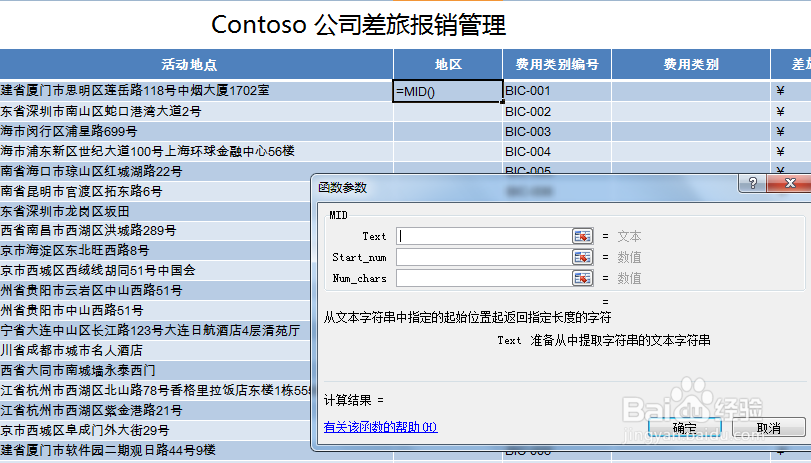Select empty 地区 cell in BIC-002 row
The height and width of the screenshot is (463, 811).
[x=448, y=112]
